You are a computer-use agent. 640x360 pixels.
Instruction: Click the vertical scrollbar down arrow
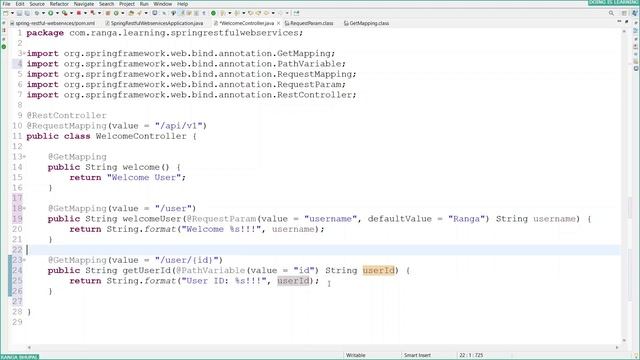pyautogui.click(x=624, y=340)
